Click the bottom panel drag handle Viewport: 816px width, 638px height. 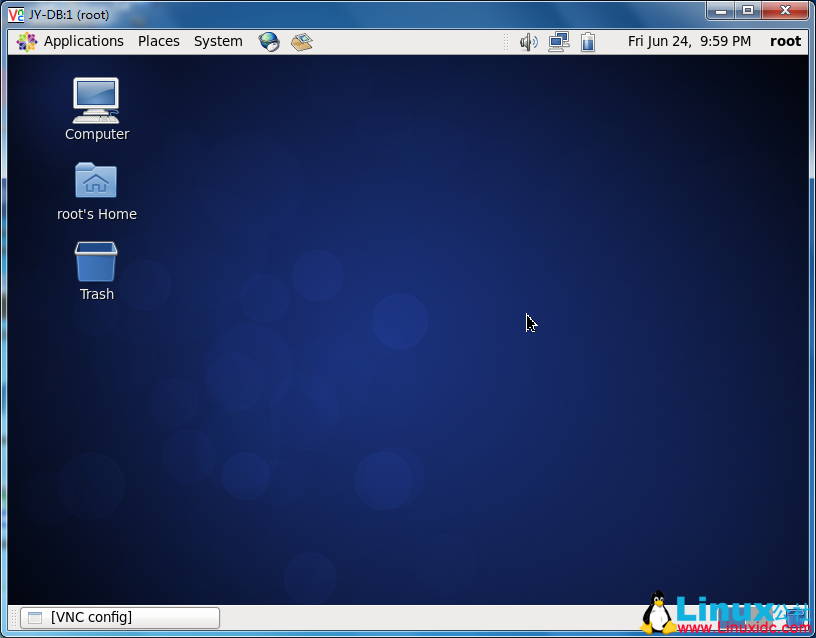pyautogui.click(x=14, y=618)
